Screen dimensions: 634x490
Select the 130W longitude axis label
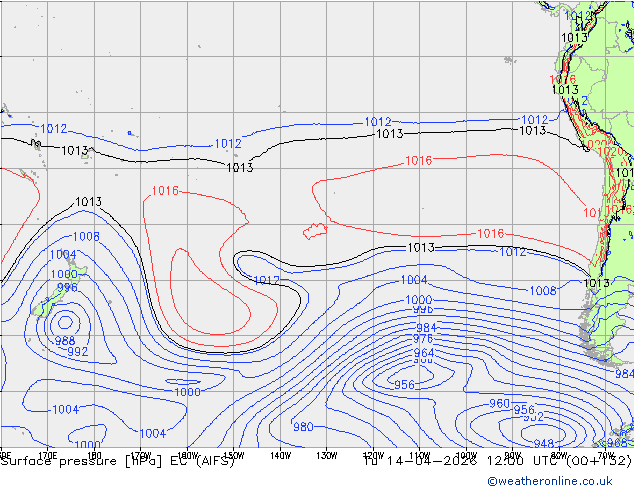327,456
